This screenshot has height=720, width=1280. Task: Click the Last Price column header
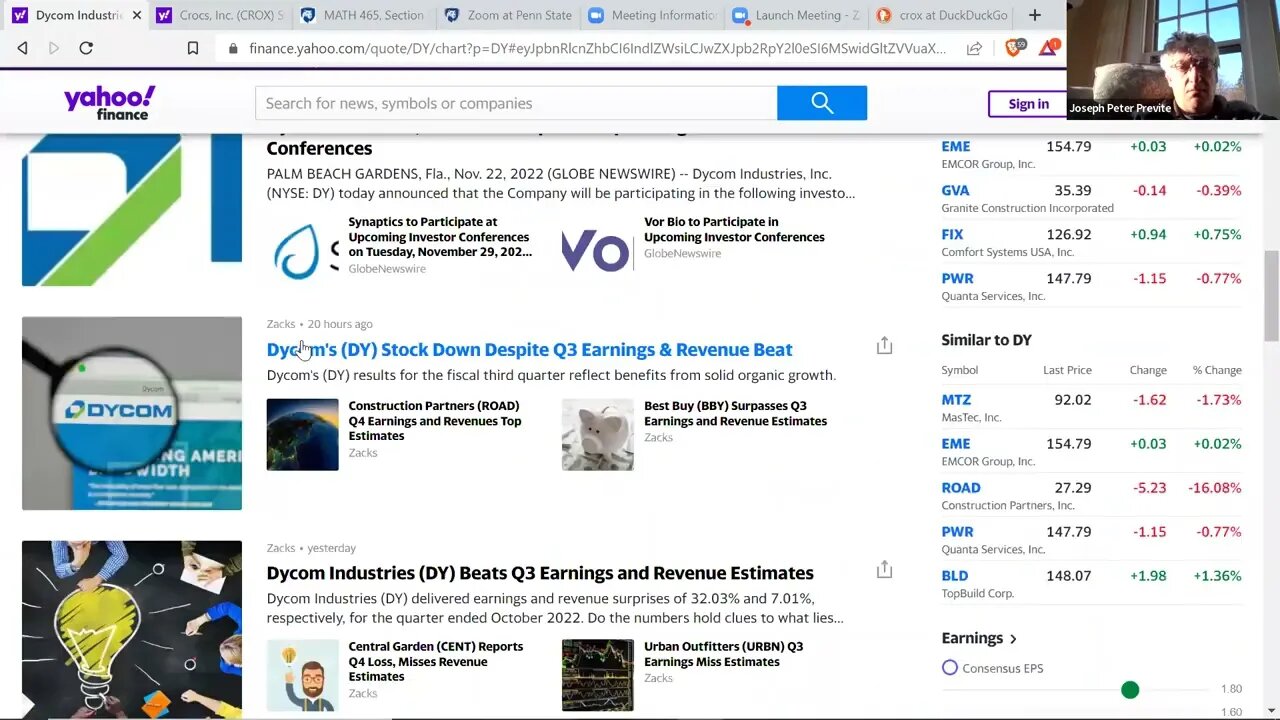[1067, 370]
